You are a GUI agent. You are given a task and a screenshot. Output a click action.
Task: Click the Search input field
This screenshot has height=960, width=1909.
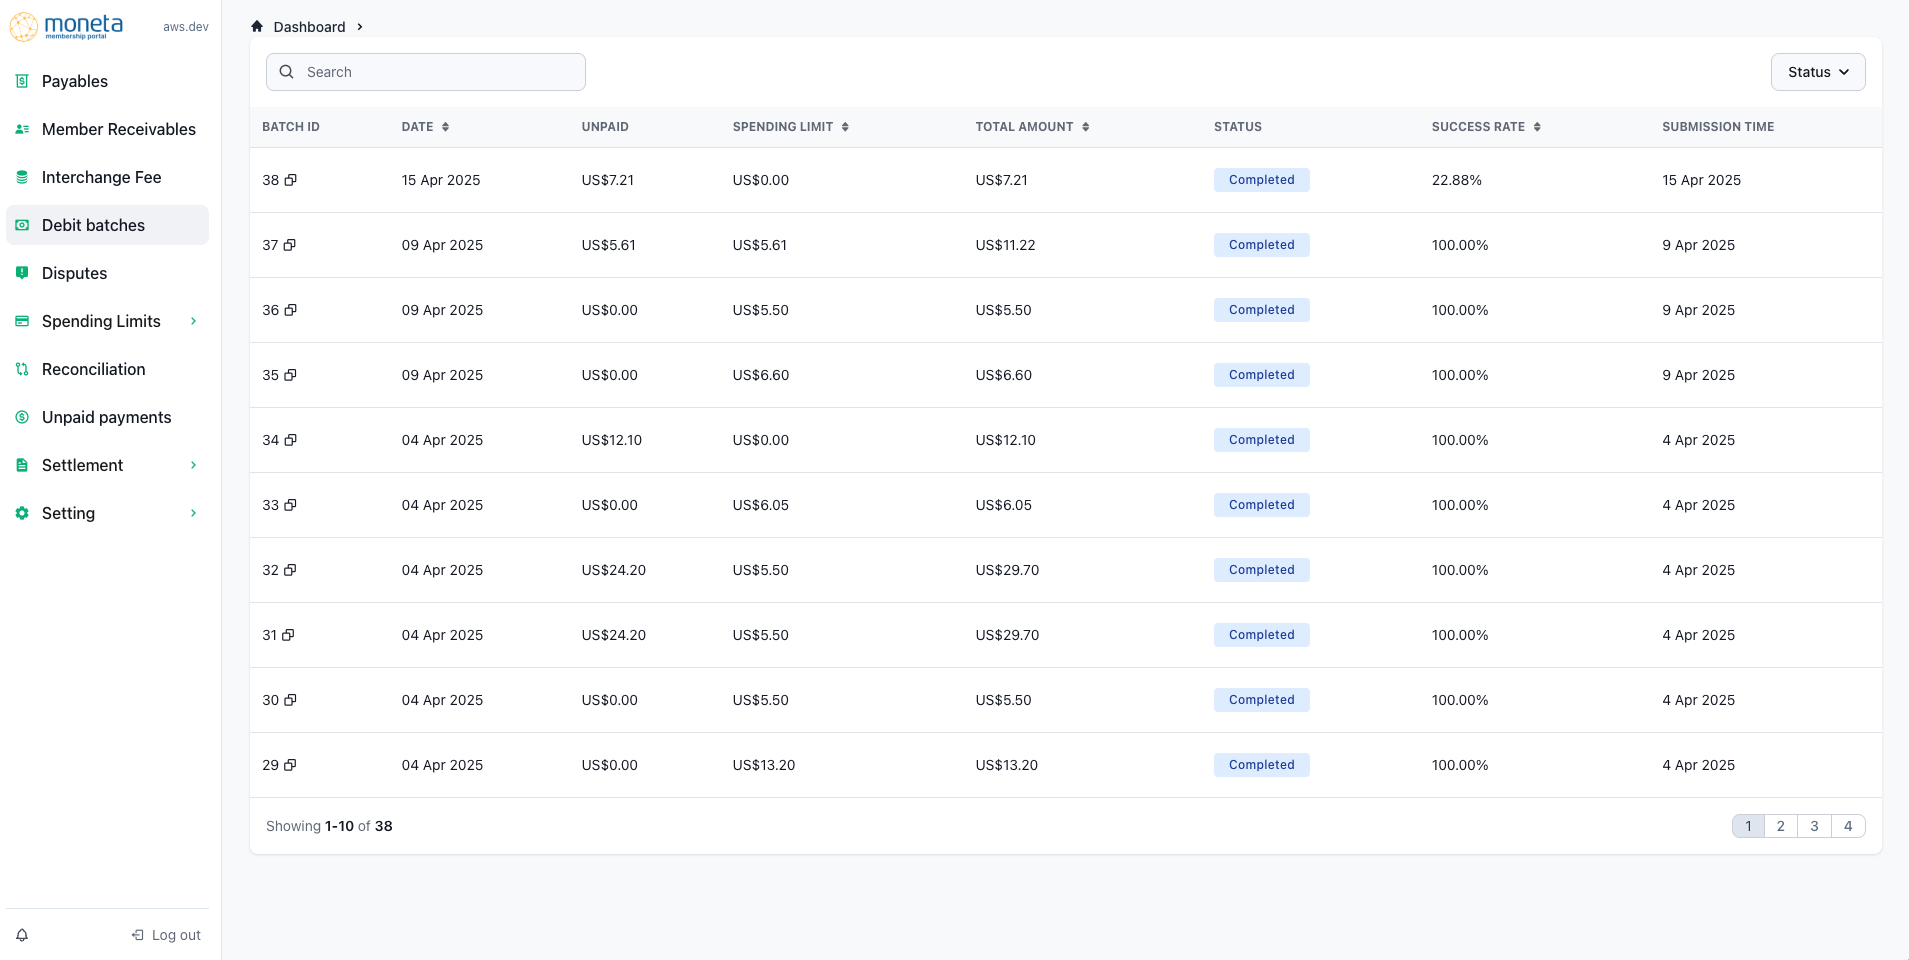pyautogui.click(x=426, y=72)
